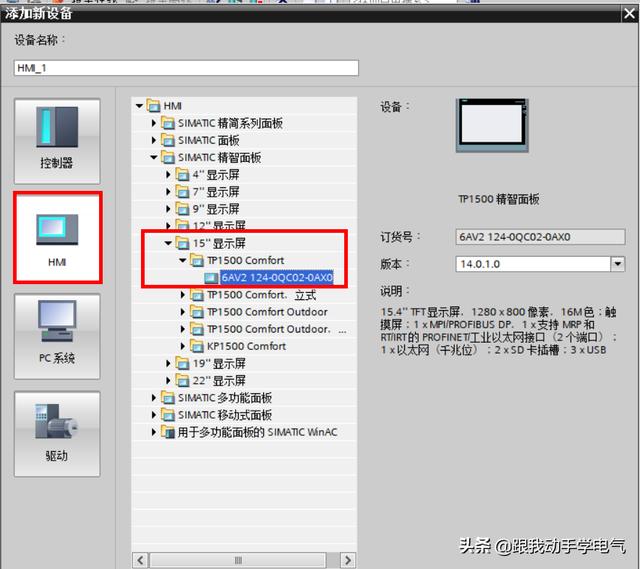Click the SIMATIC 面板 folder icon
The width and height of the screenshot is (640, 569).
168,140
